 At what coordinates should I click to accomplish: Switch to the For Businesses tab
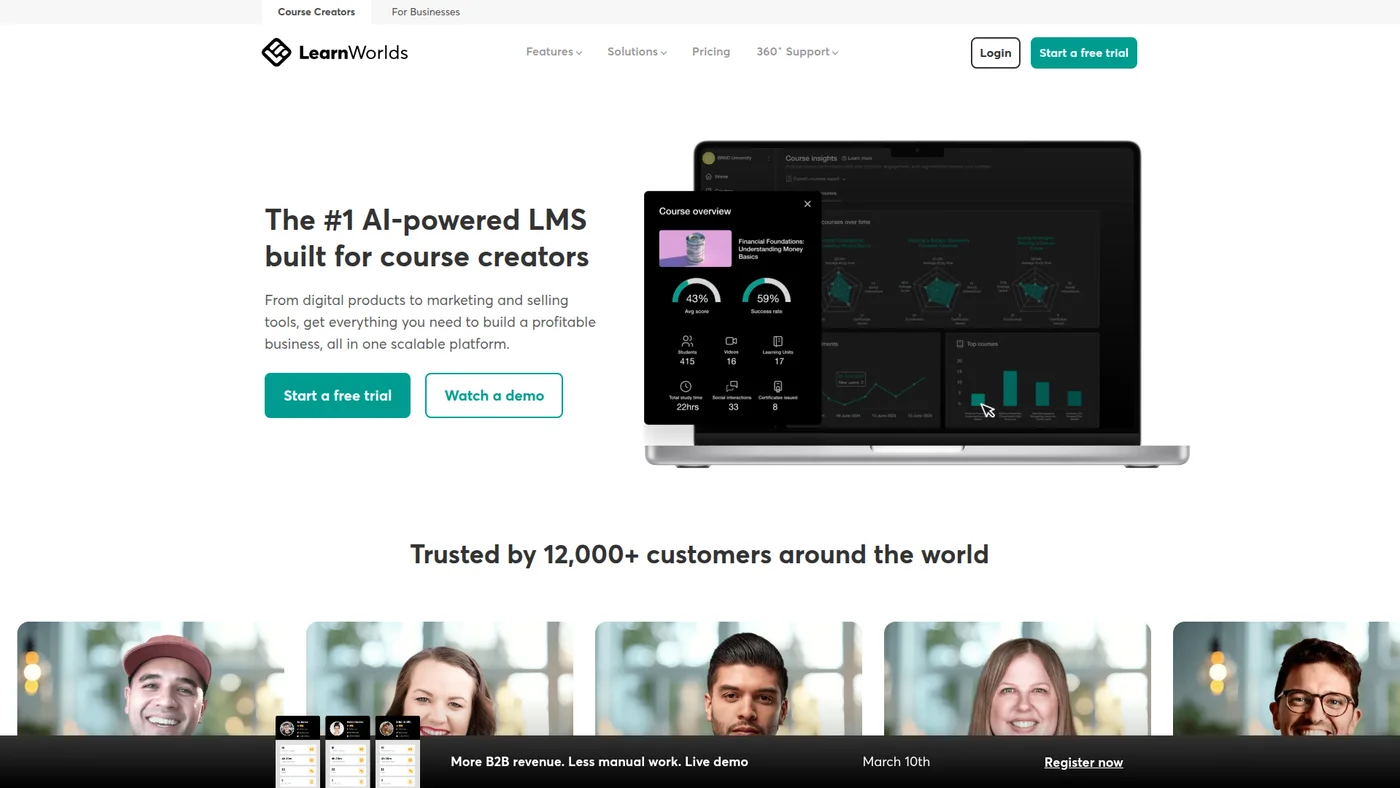(x=426, y=12)
